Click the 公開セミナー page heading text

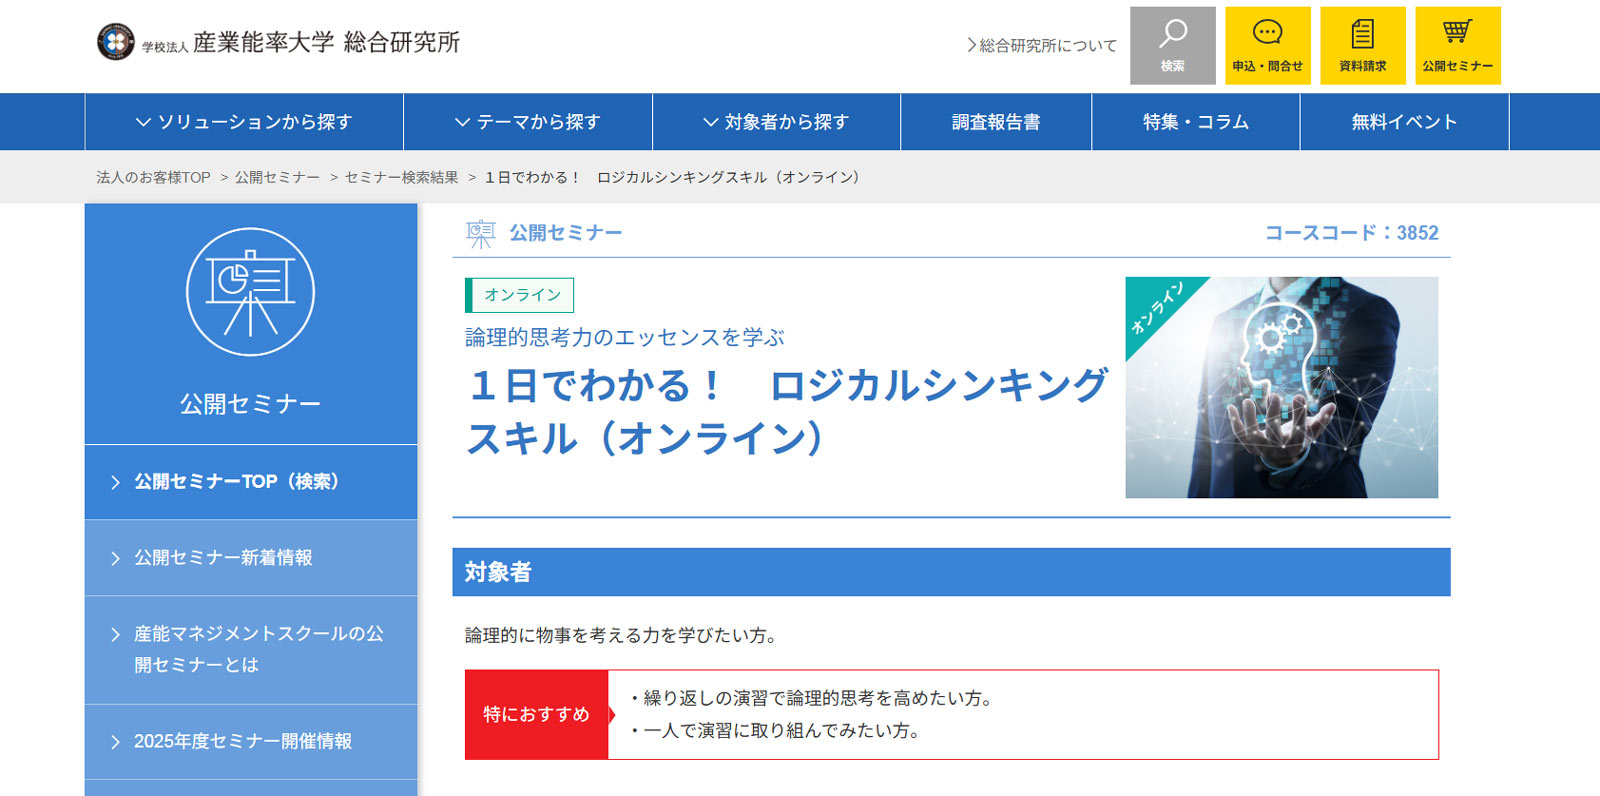566,233
